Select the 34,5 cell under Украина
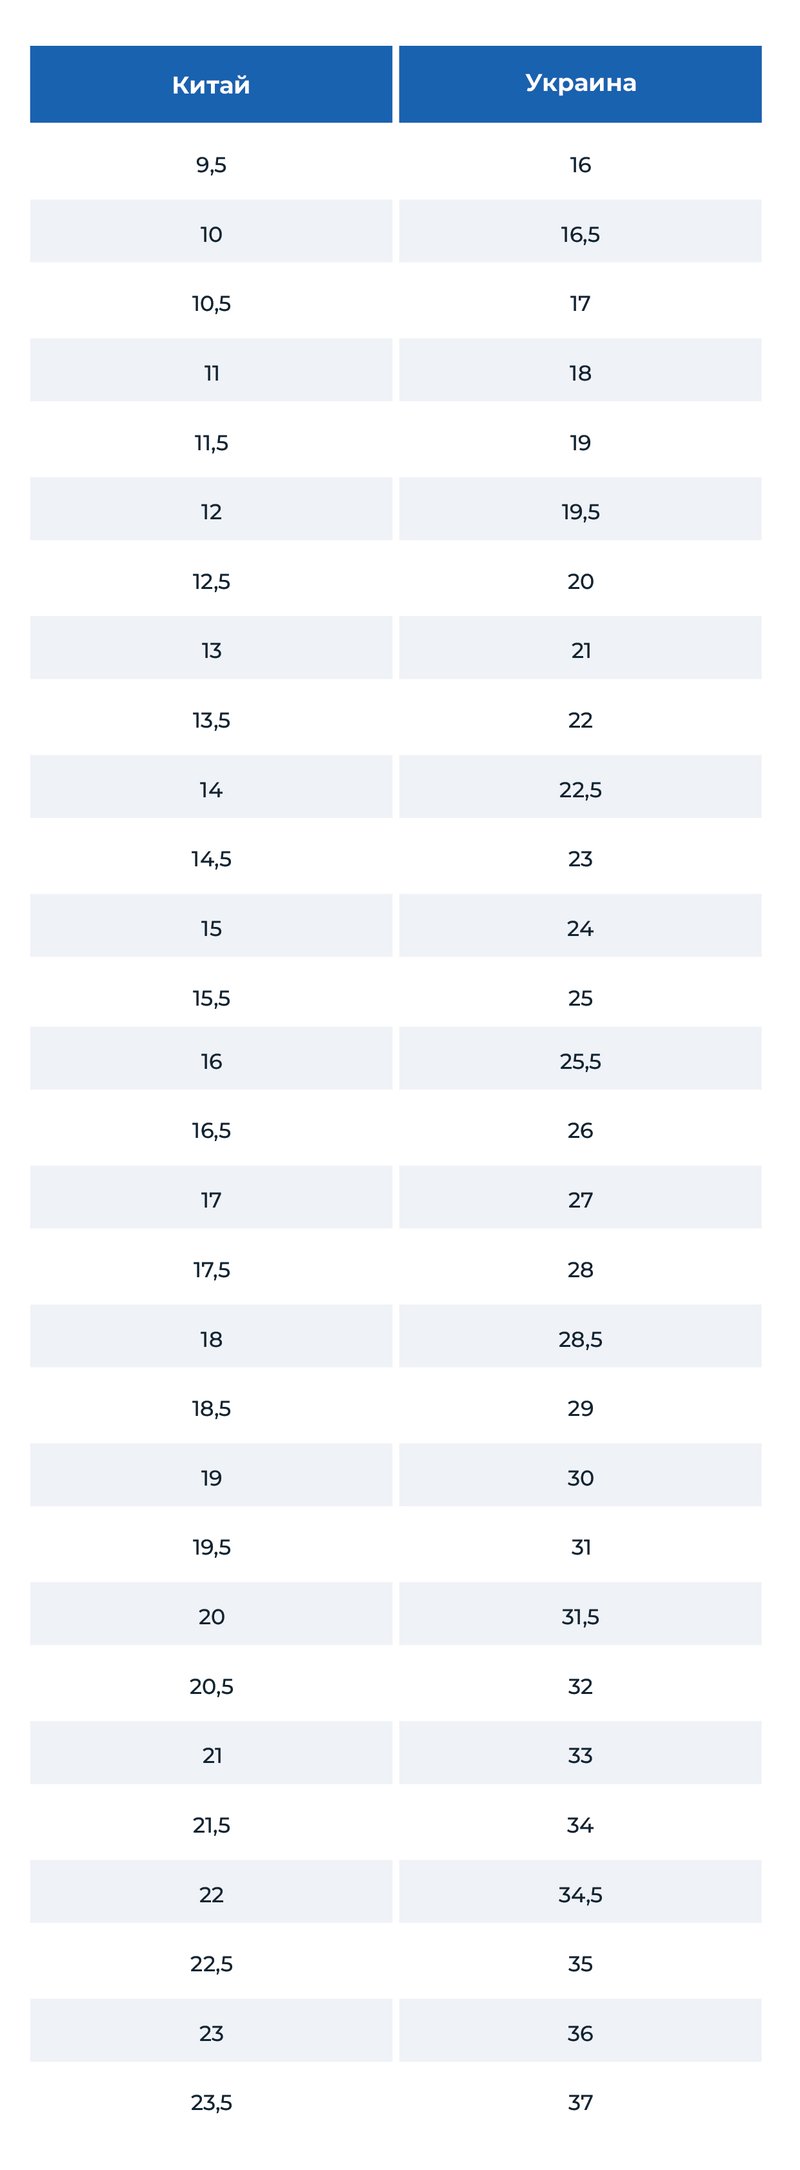This screenshot has height=2170, width=800. [580, 1892]
